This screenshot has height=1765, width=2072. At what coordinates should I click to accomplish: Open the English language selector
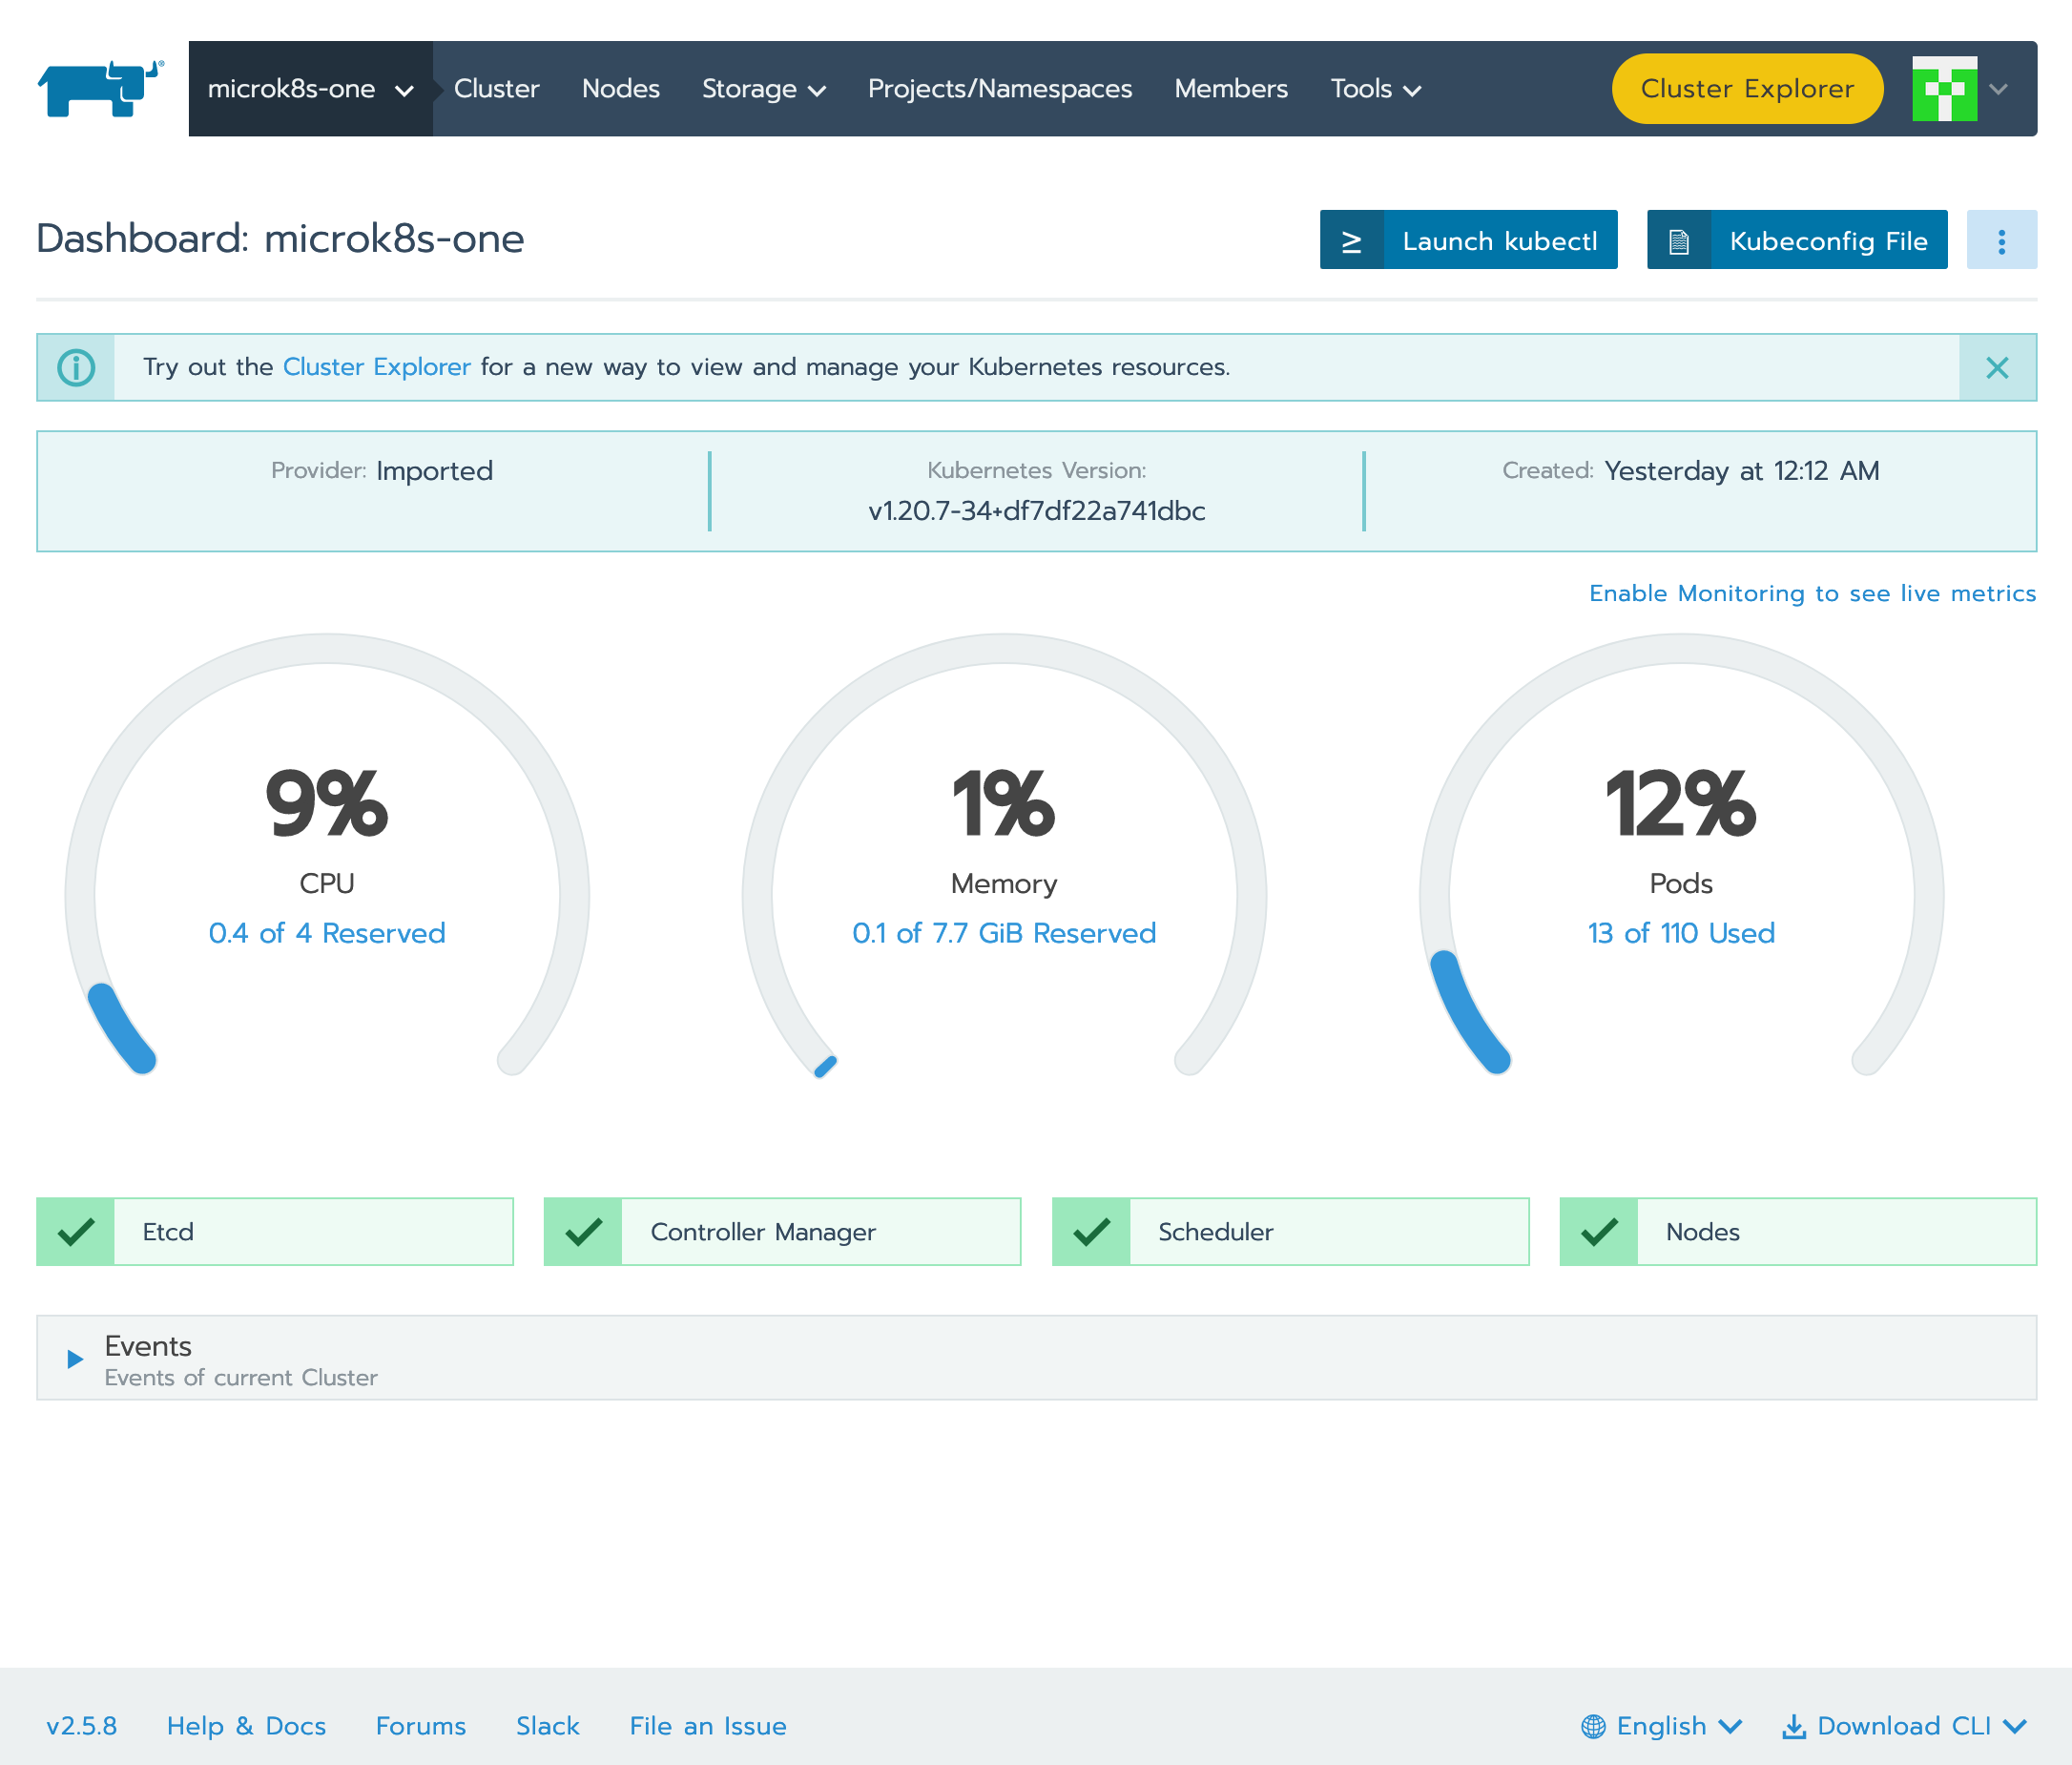click(x=1662, y=1726)
